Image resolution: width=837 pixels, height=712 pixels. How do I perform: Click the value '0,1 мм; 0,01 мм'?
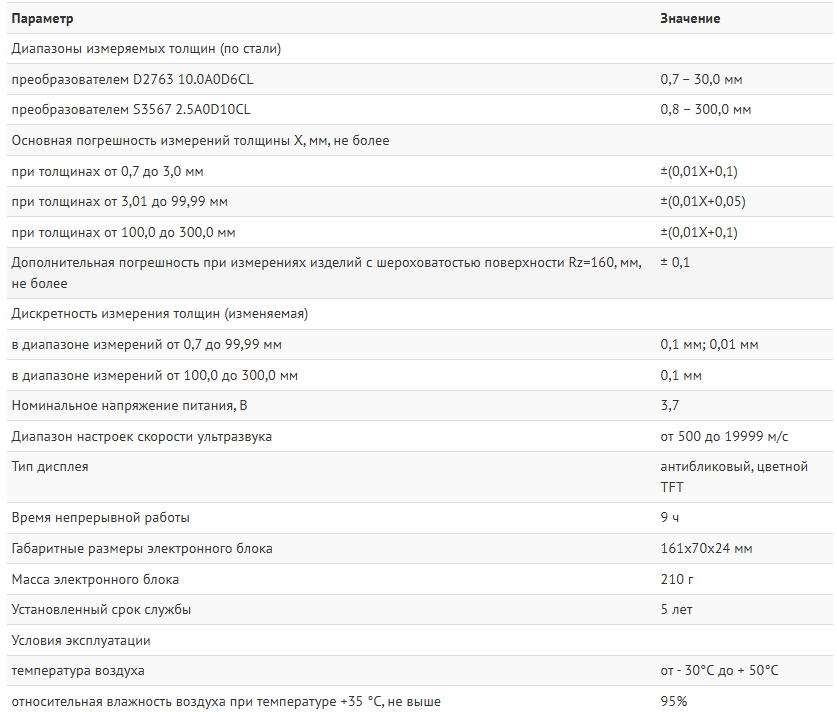[x=709, y=345]
